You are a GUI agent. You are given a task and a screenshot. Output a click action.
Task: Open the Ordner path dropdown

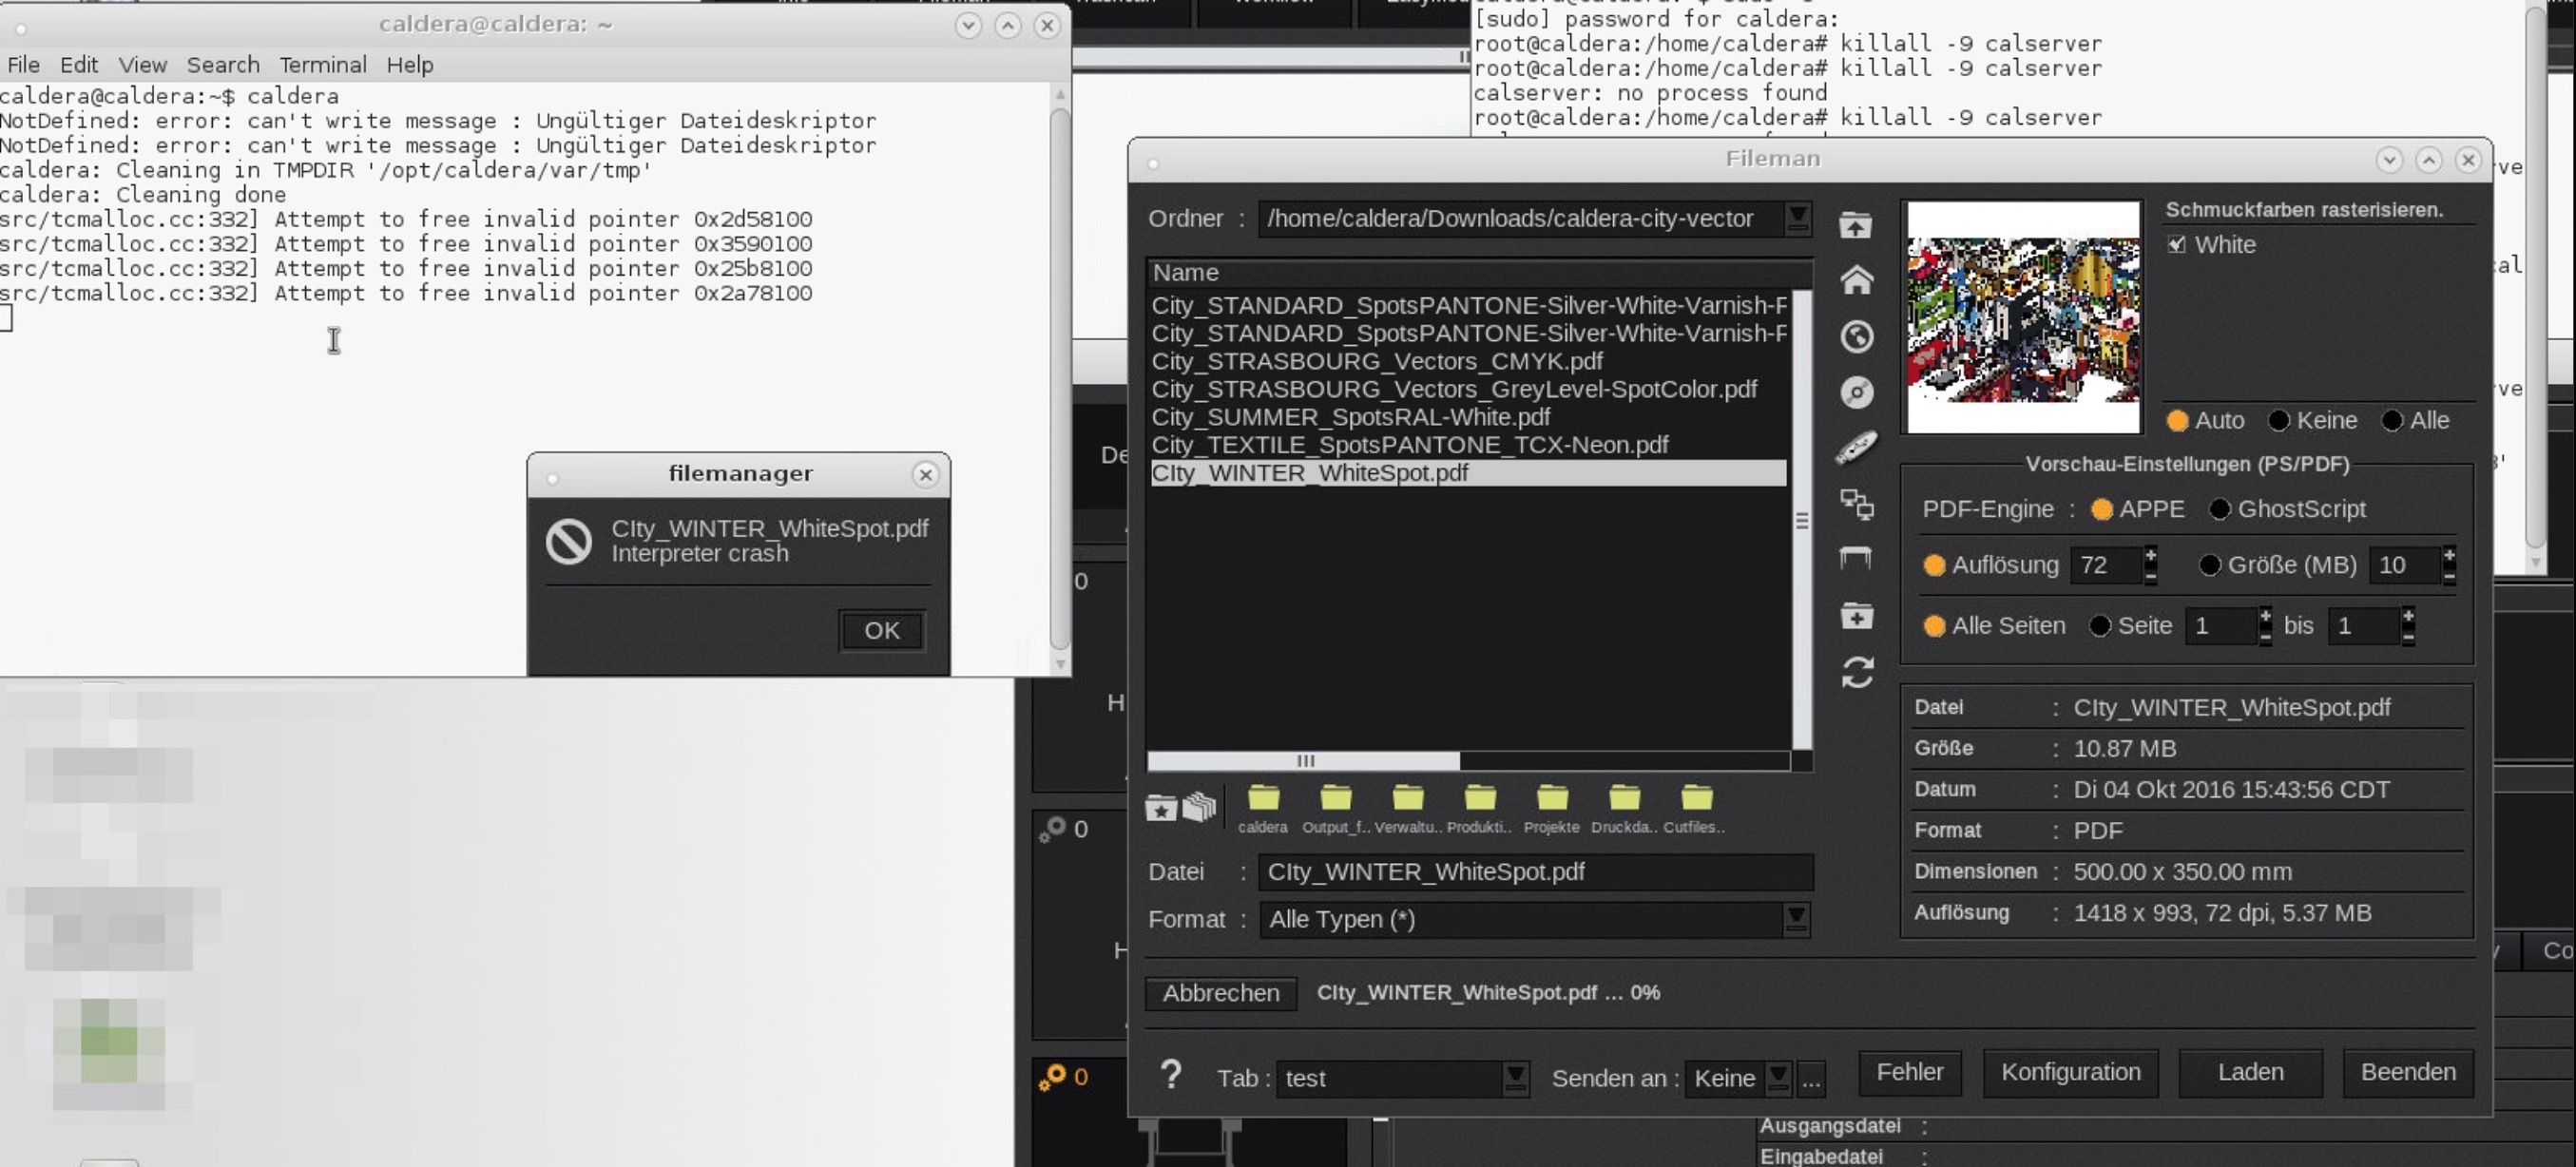point(1797,219)
